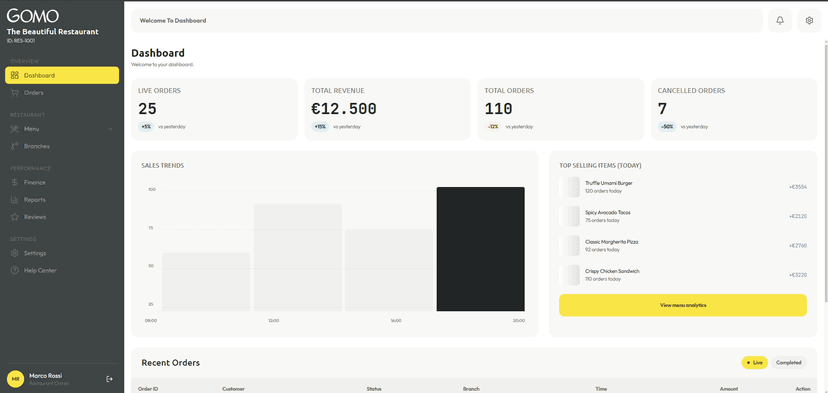Click the Spicy Avocado Tacos item name
This screenshot has height=393, width=828.
click(608, 212)
